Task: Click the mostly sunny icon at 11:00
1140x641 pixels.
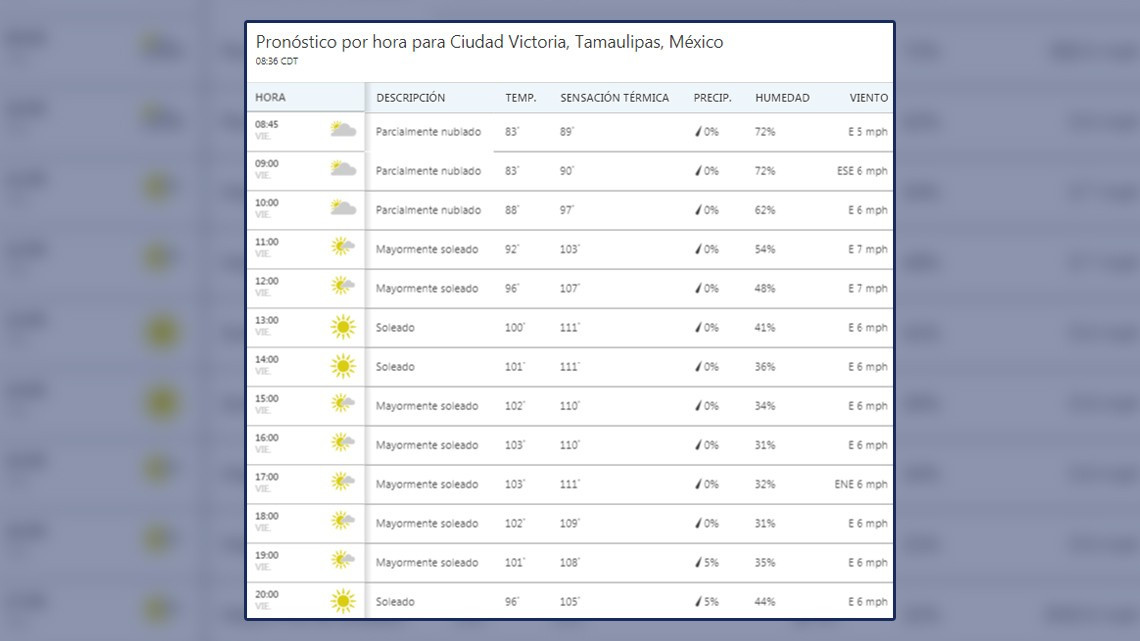Action: tap(340, 246)
